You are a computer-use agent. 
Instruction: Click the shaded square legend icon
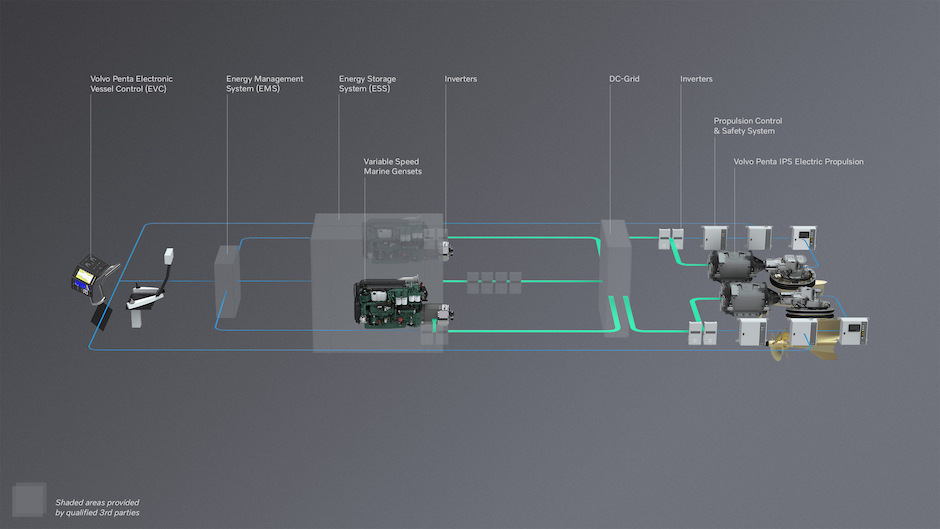(28, 500)
